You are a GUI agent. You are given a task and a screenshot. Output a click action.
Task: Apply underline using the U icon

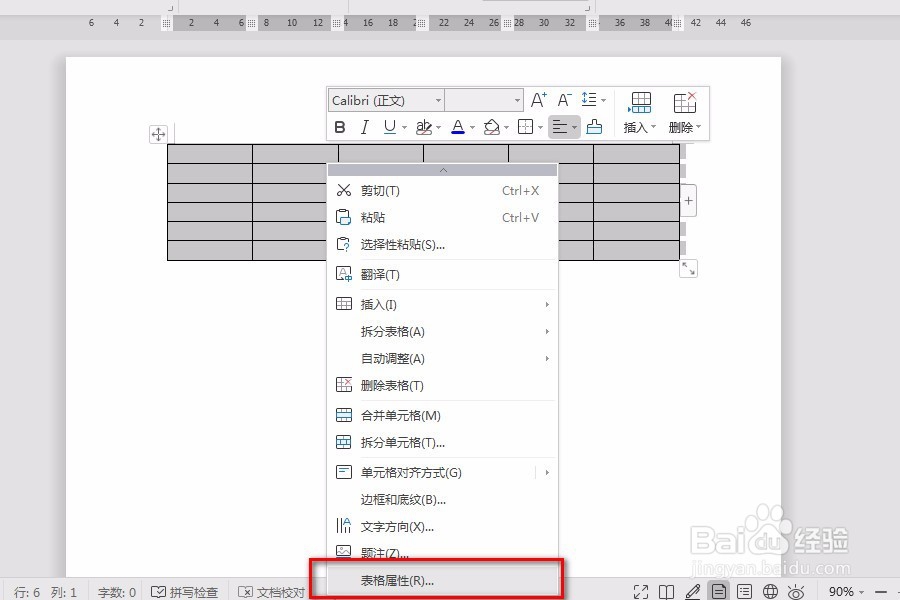390,126
